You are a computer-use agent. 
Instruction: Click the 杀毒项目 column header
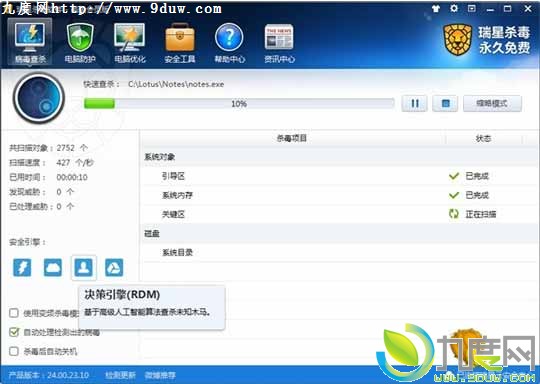pyautogui.click(x=292, y=138)
